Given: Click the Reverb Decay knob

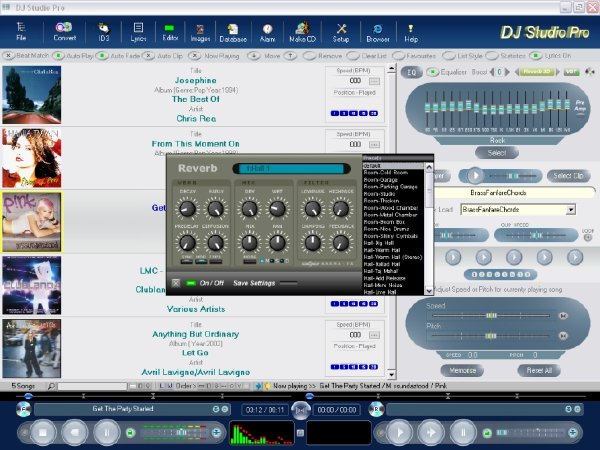Looking at the screenshot, I should (x=187, y=209).
